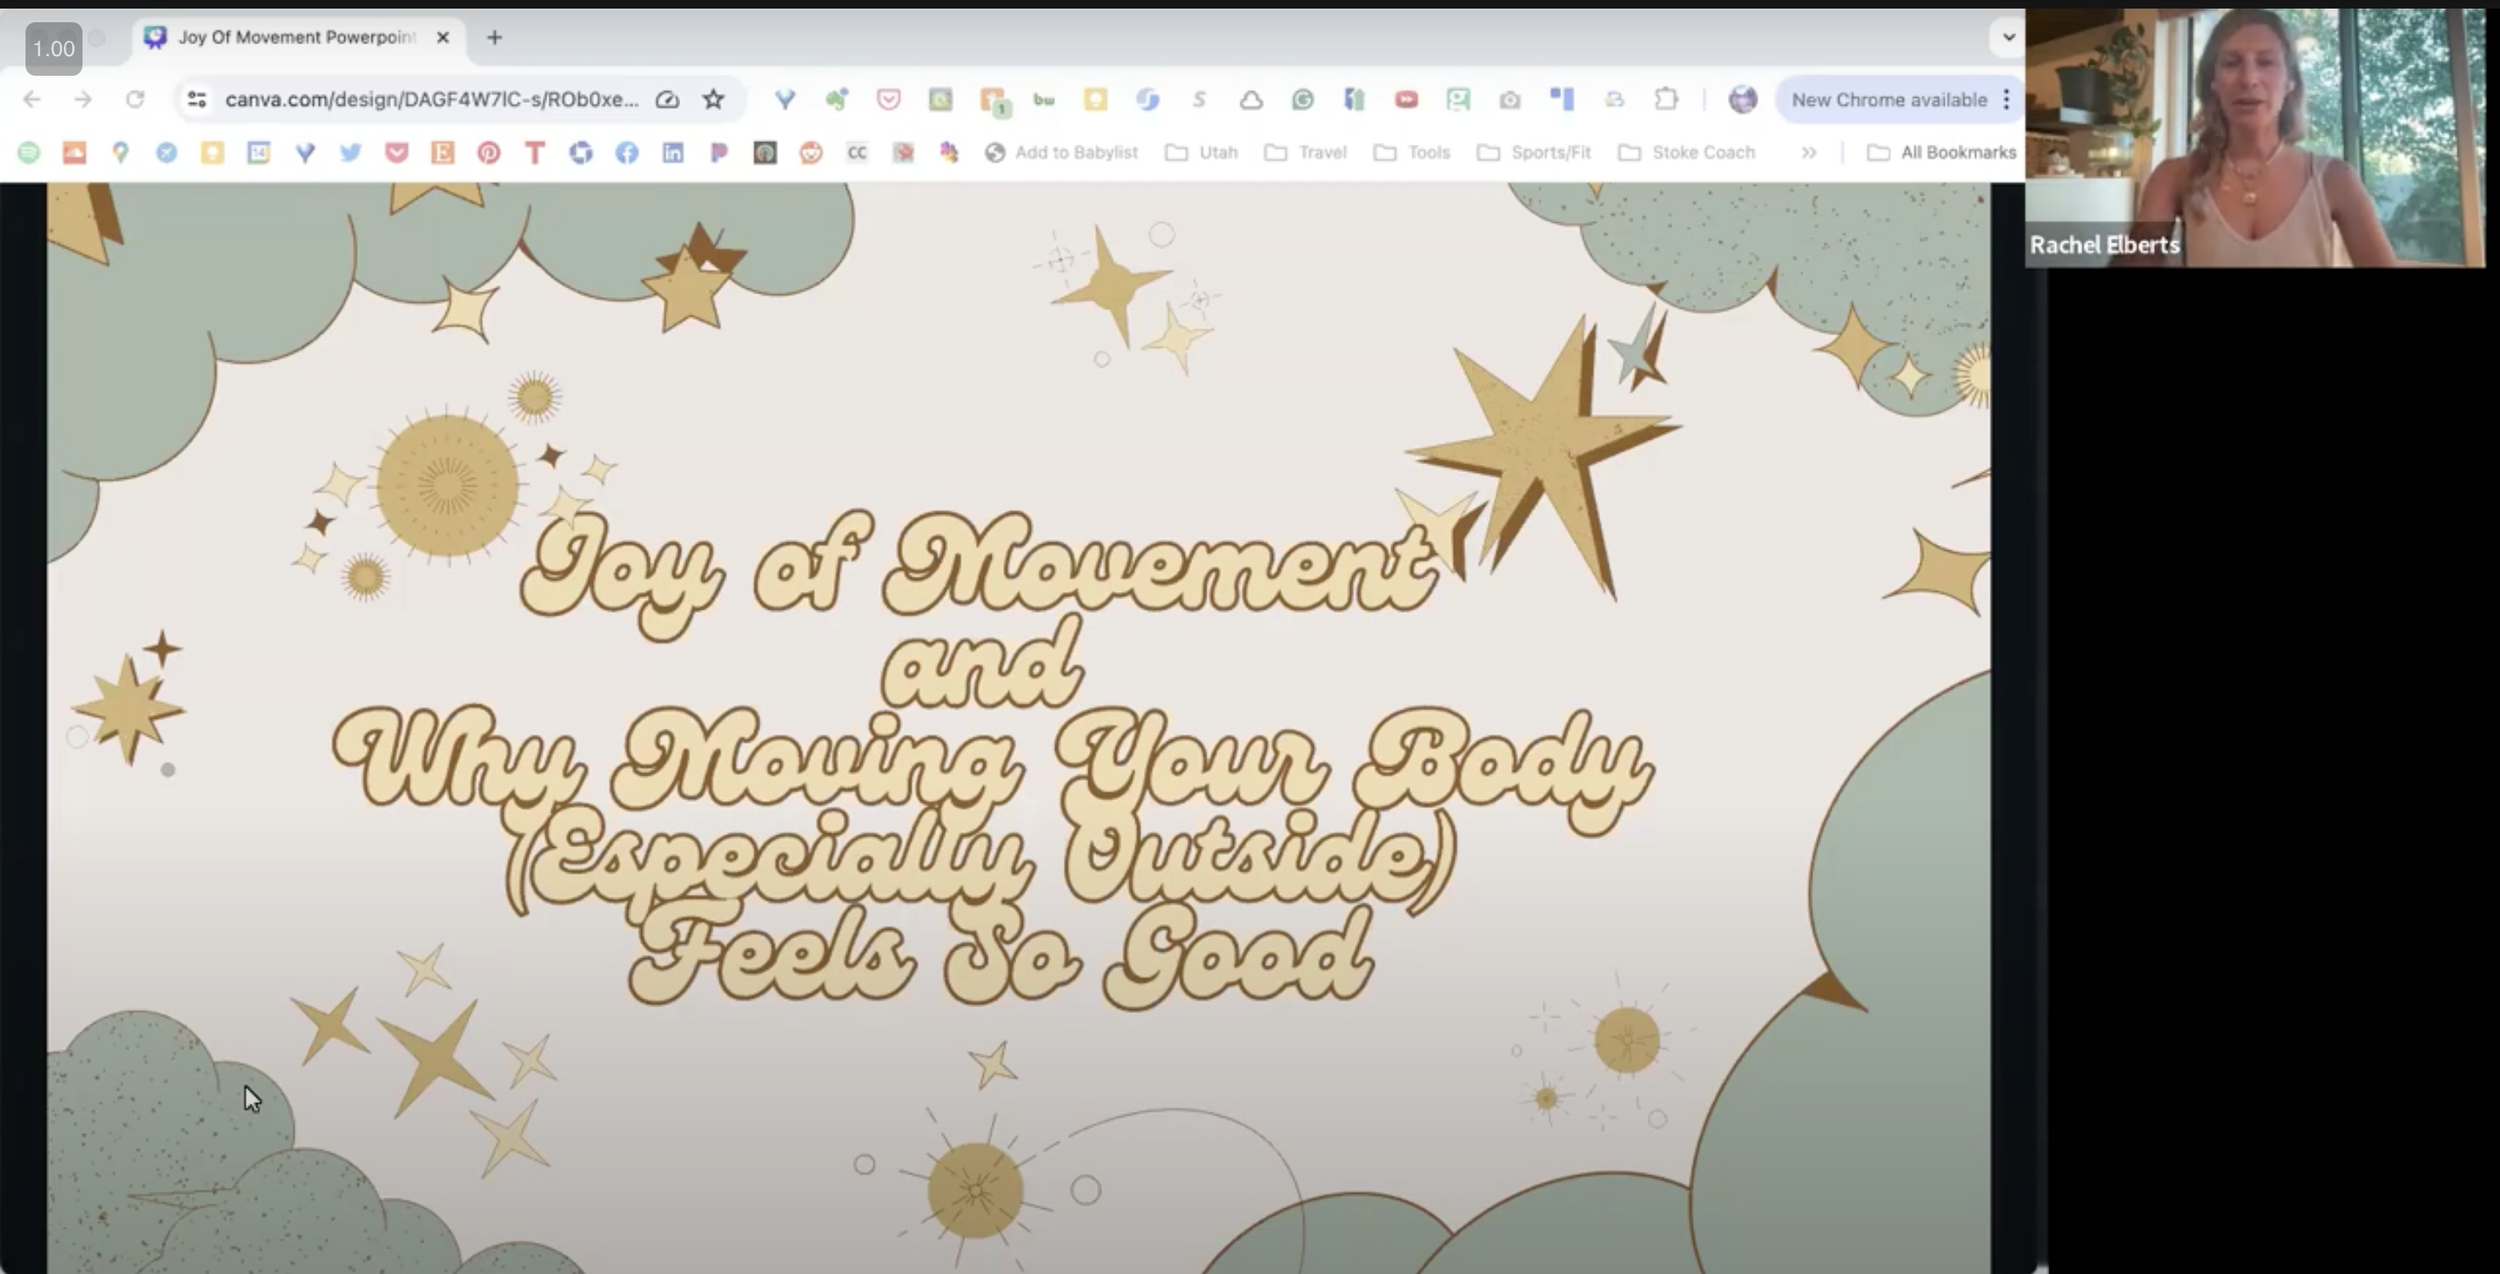Image resolution: width=2500 pixels, height=1274 pixels.
Task: Click the Facebook bookmark icon
Action: tap(627, 152)
